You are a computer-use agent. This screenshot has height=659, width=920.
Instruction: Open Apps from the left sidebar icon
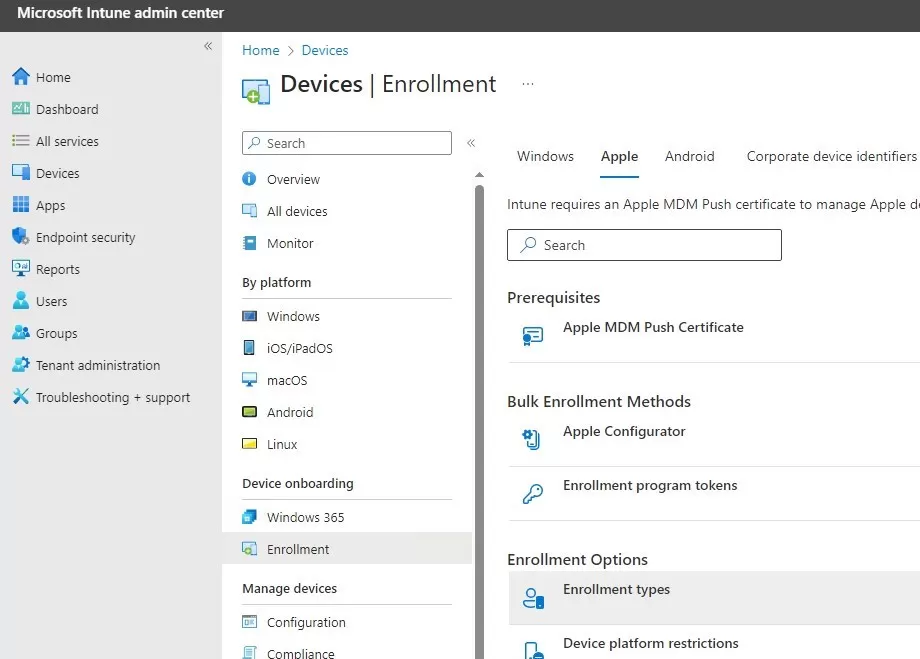coord(20,205)
